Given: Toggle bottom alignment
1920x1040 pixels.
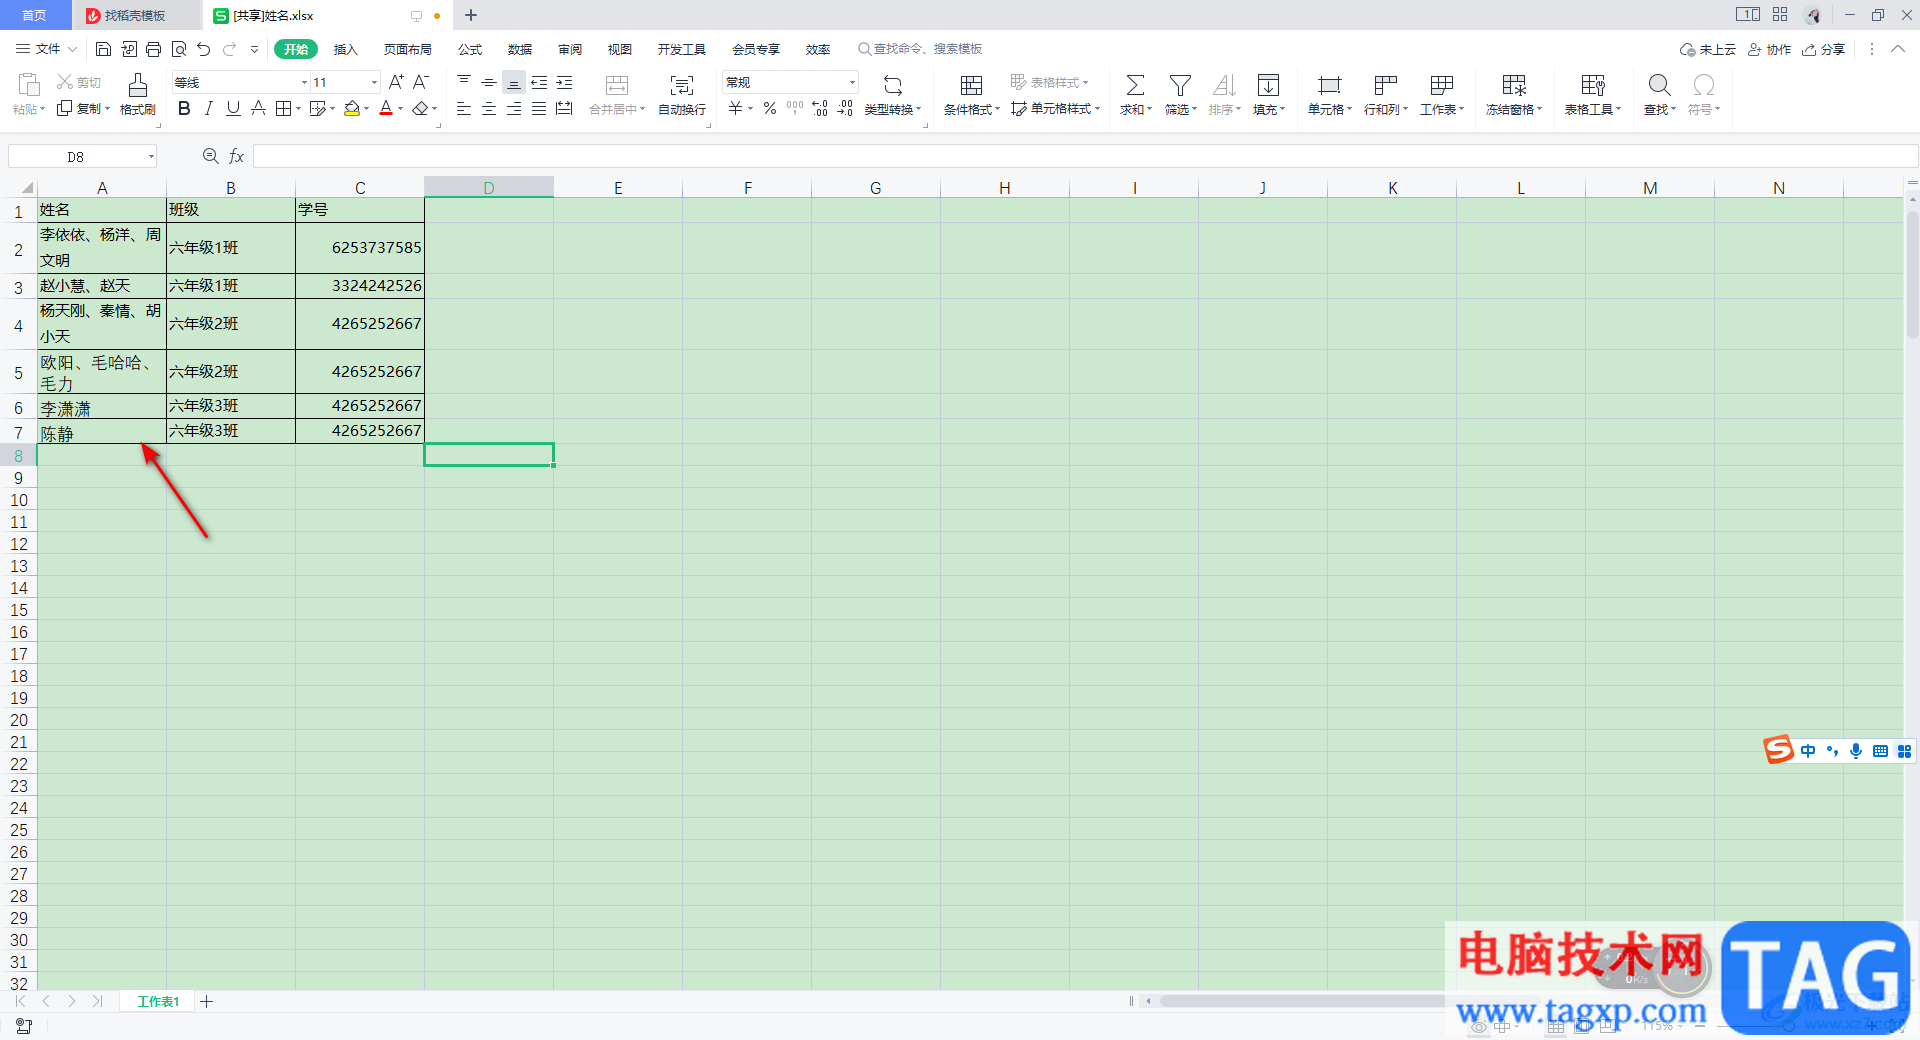Looking at the screenshot, I should [514, 82].
